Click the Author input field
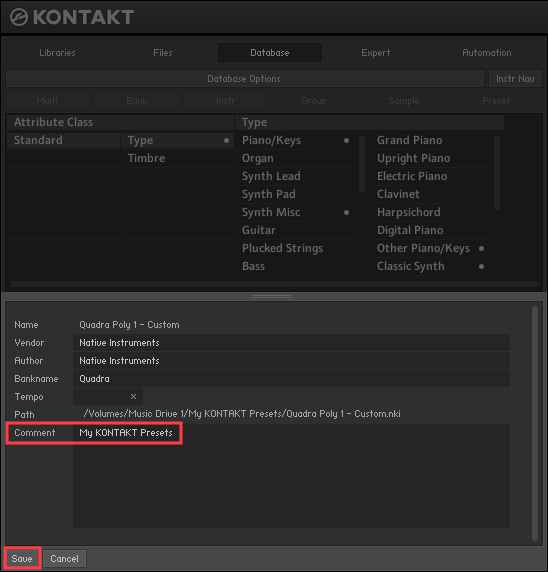Screen dimensions: 548x572 point(291,360)
